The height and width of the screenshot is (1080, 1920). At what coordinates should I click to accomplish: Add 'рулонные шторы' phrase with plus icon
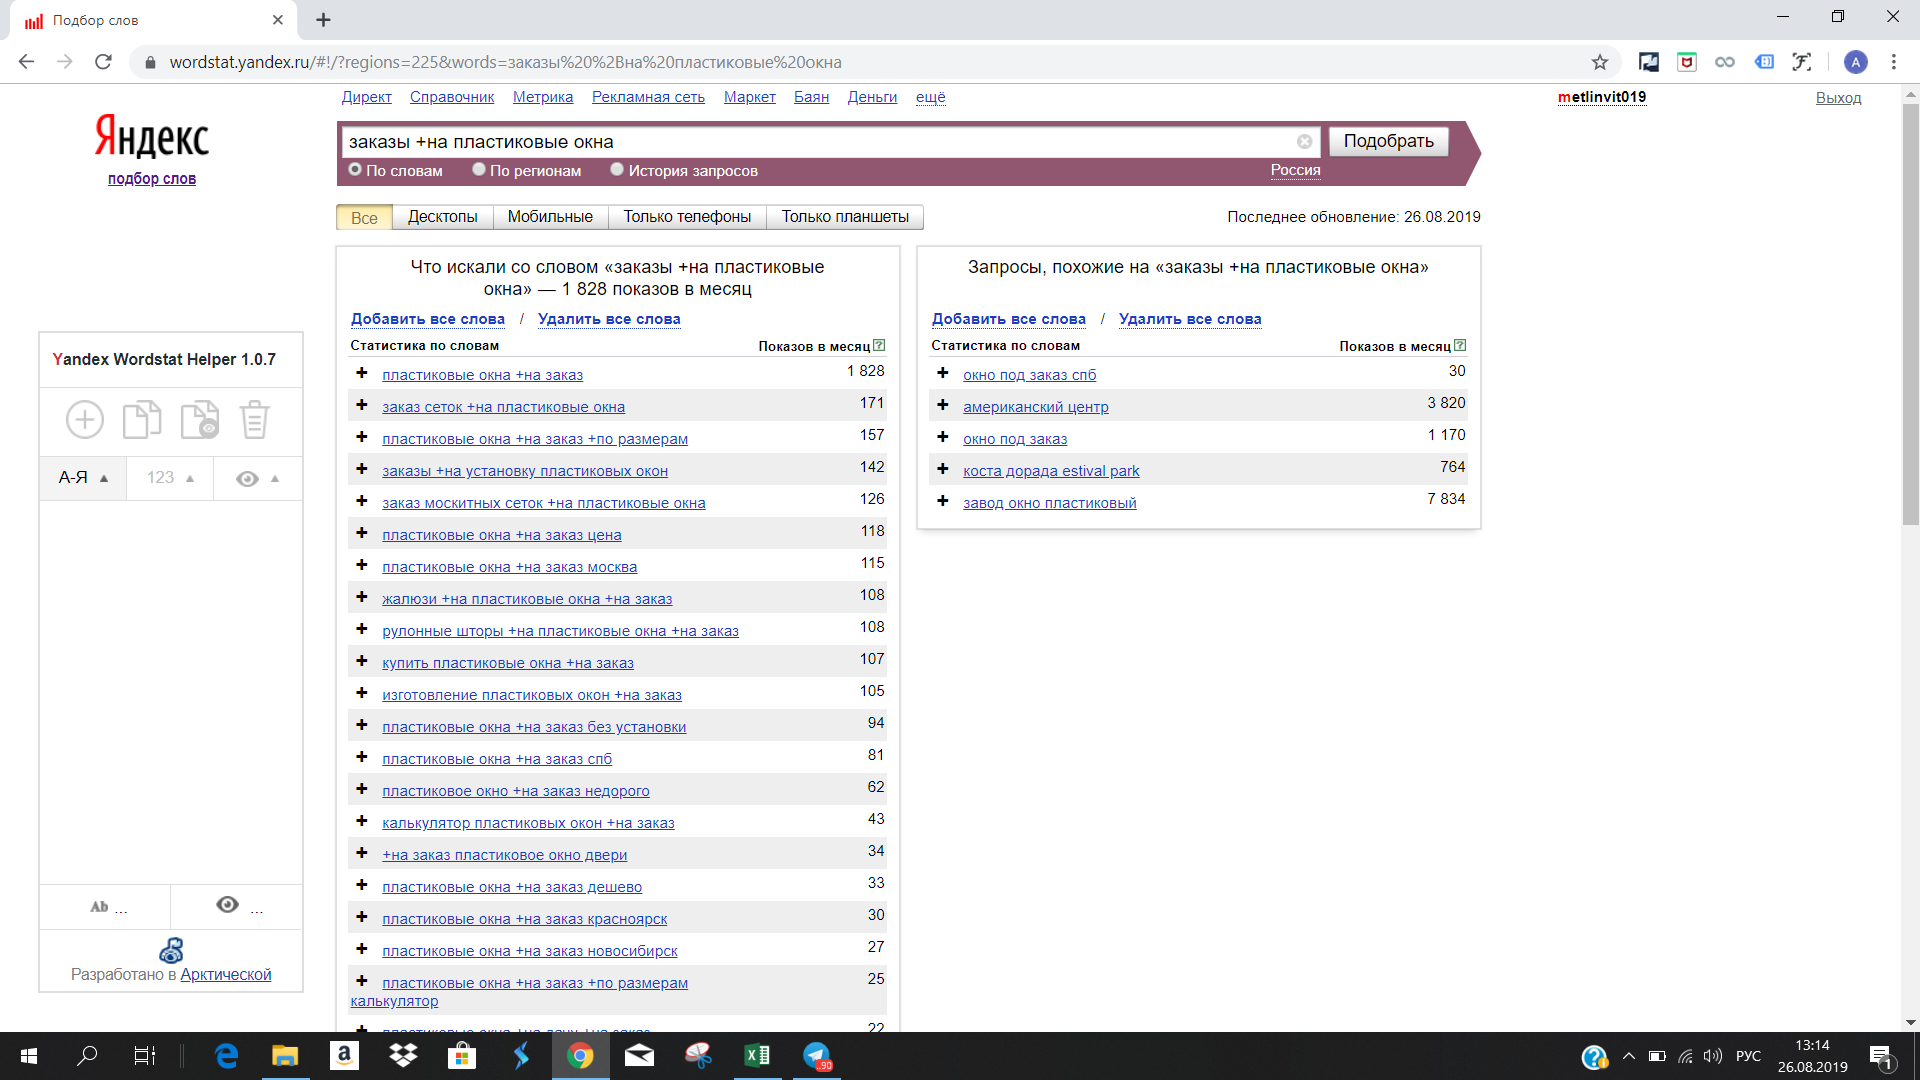point(362,629)
